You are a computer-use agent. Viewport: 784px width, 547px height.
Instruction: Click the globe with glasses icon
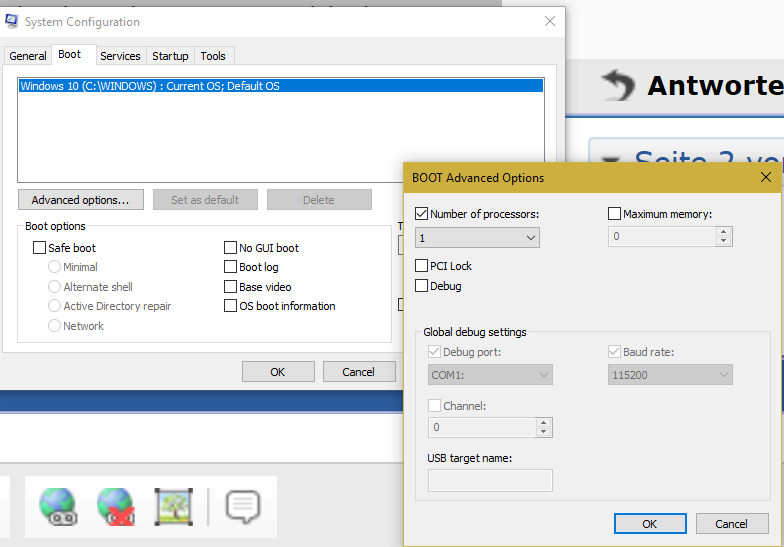click(x=58, y=507)
